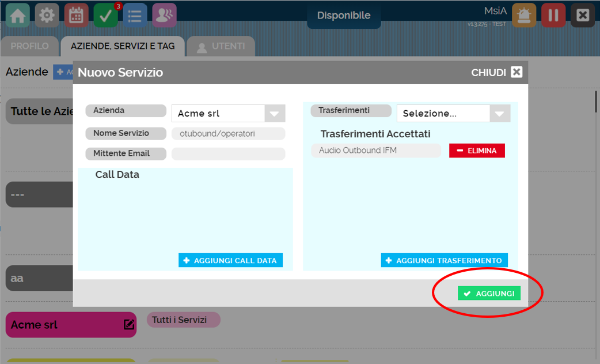600x364 pixels.
Task: Click AGGIUNGI TRASFERIMENTO button
Action: tap(444, 260)
